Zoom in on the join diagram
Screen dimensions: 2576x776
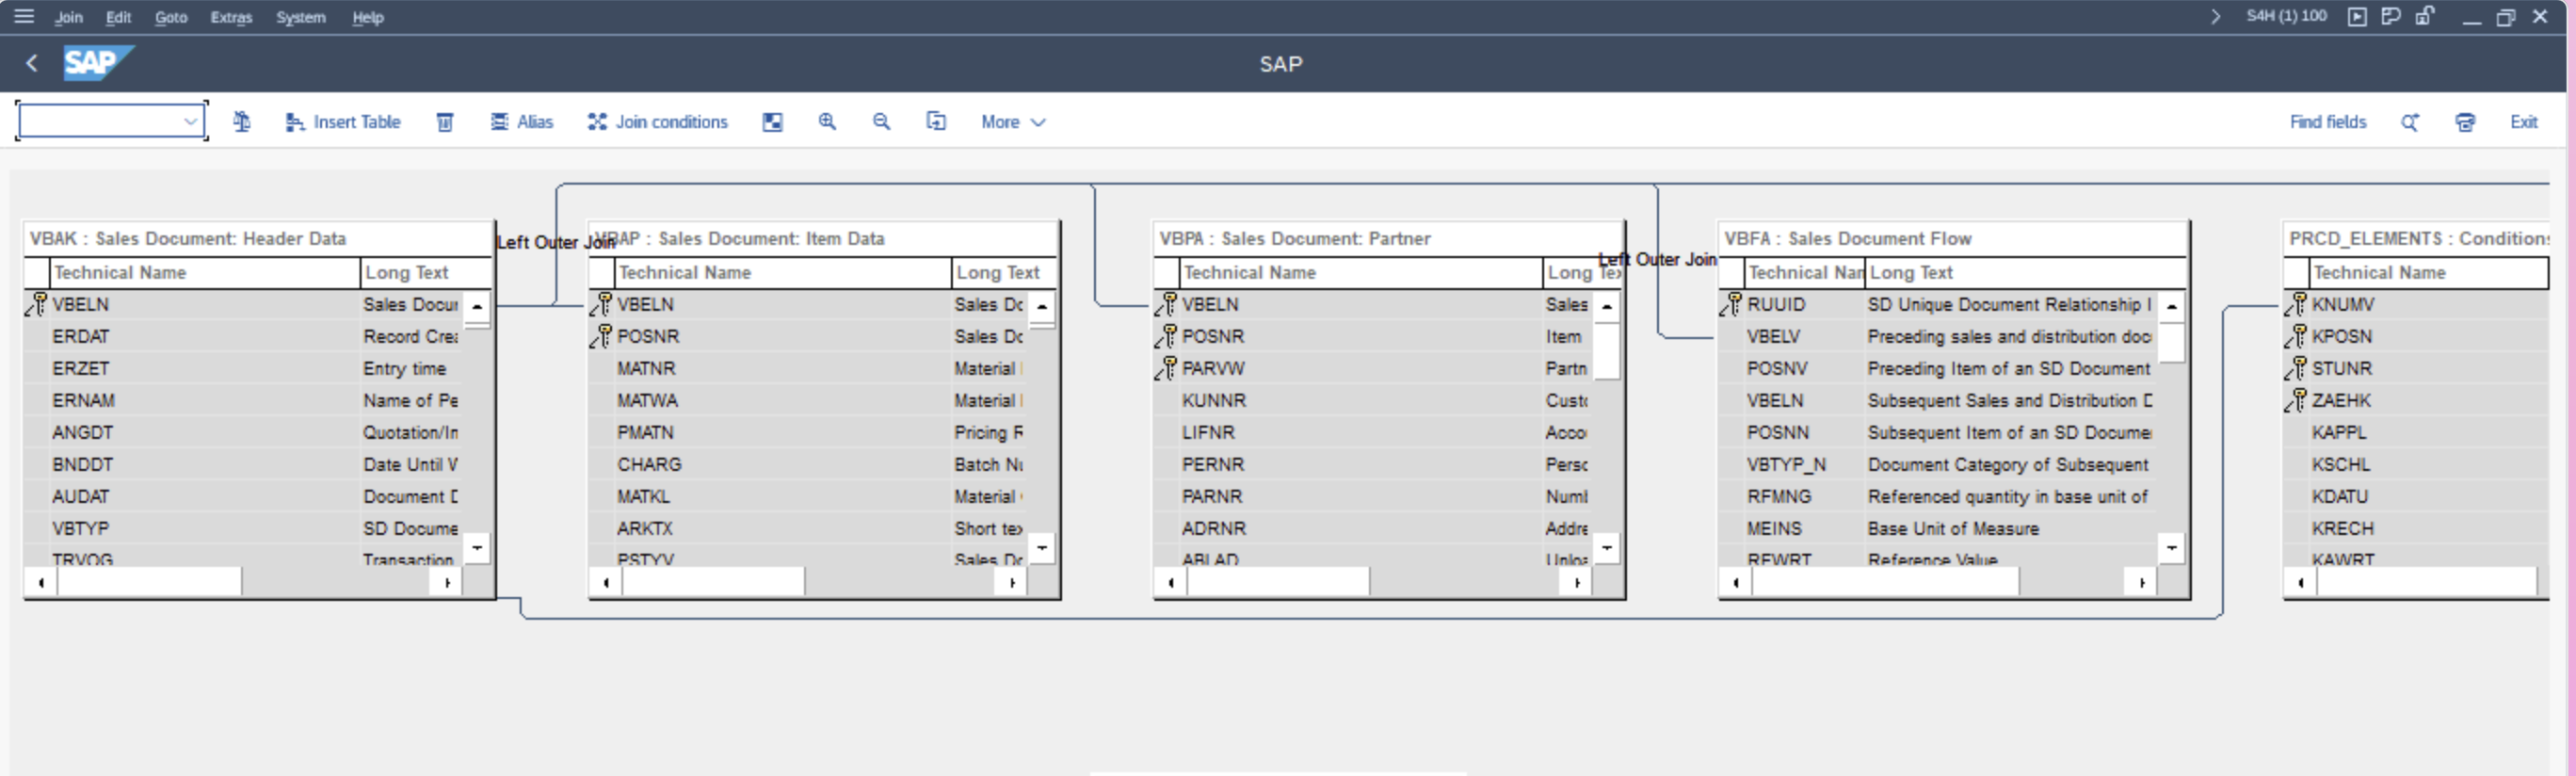click(x=827, y=122)
